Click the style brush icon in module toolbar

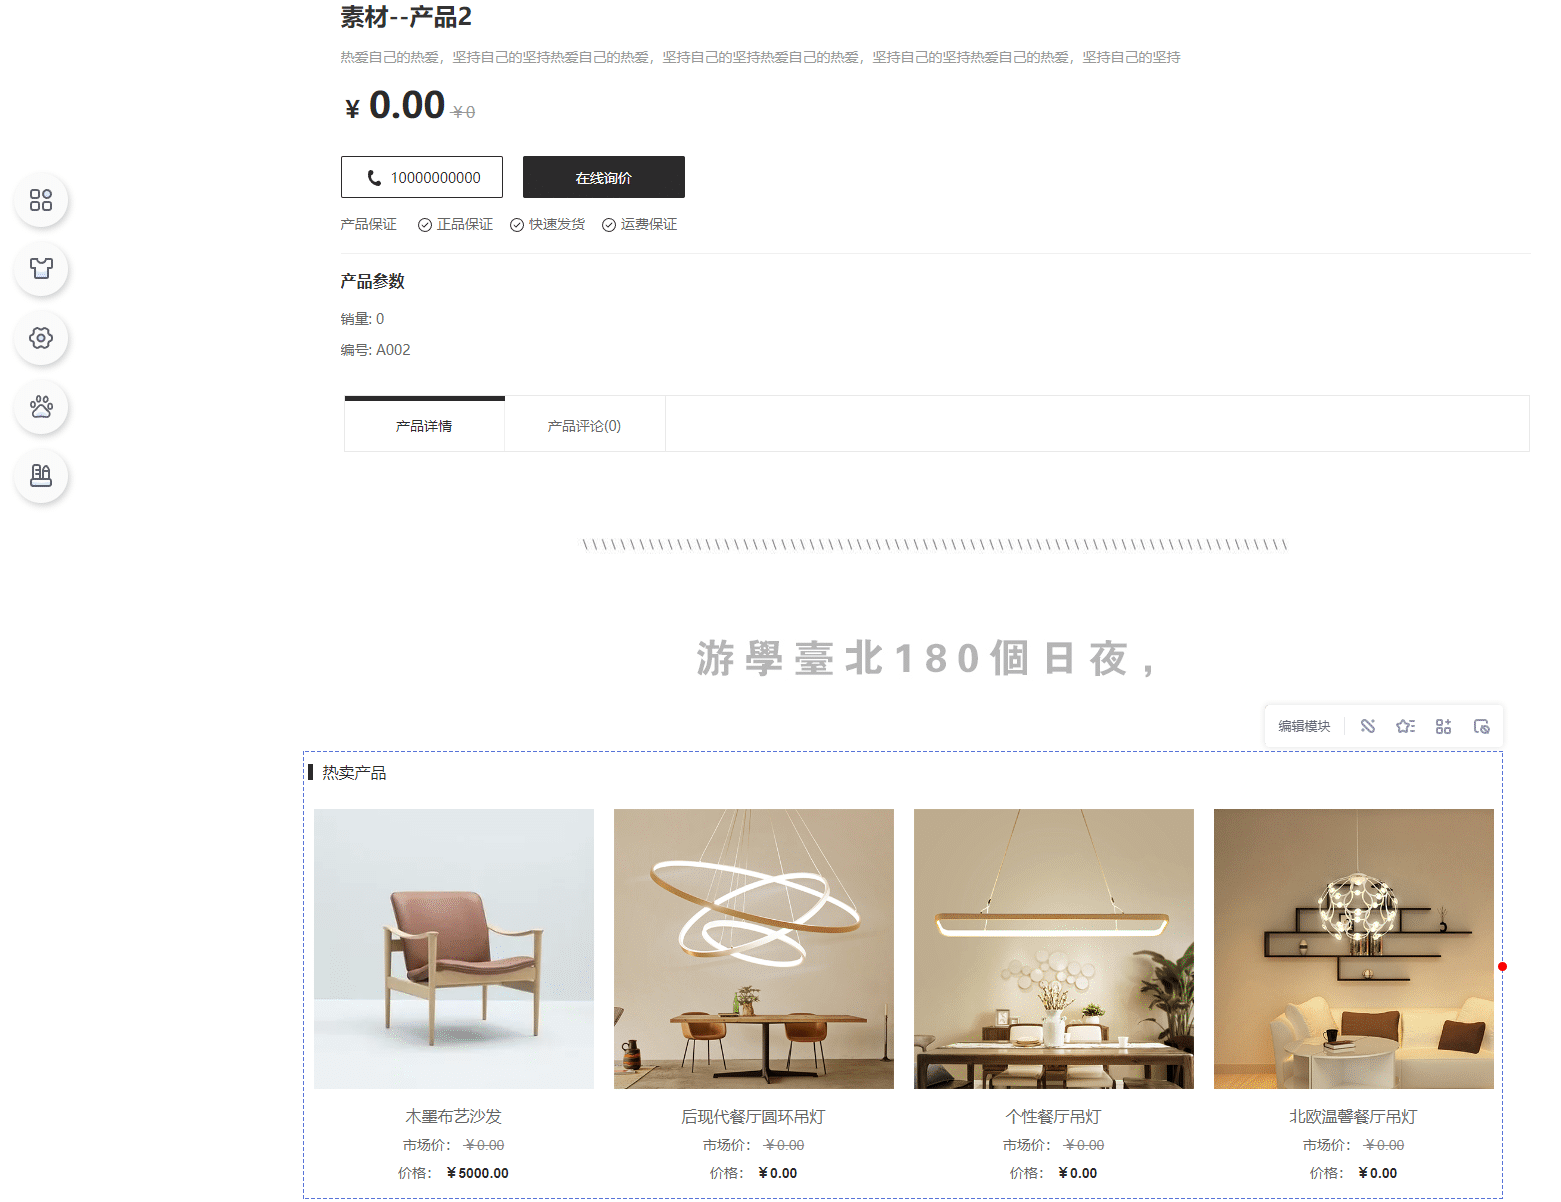[1367, 726]
